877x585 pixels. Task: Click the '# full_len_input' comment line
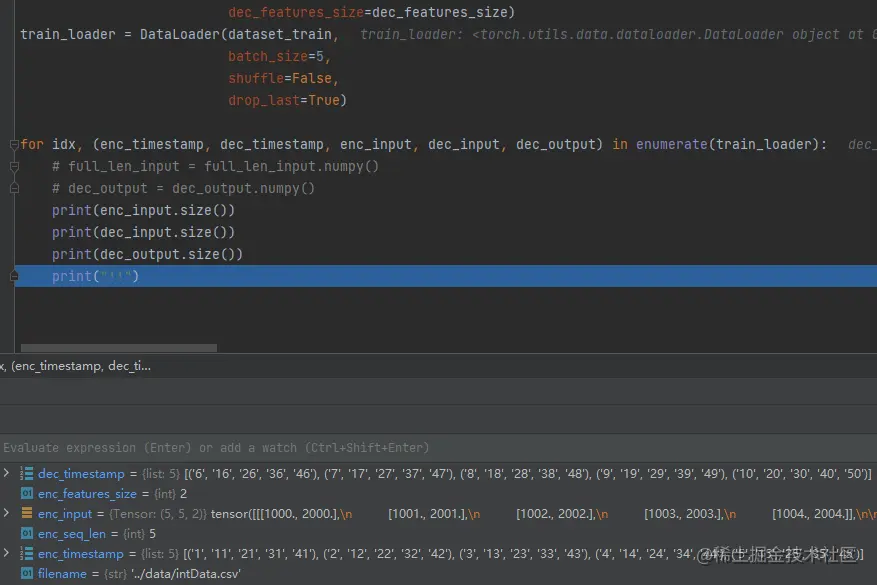point(215,167)
